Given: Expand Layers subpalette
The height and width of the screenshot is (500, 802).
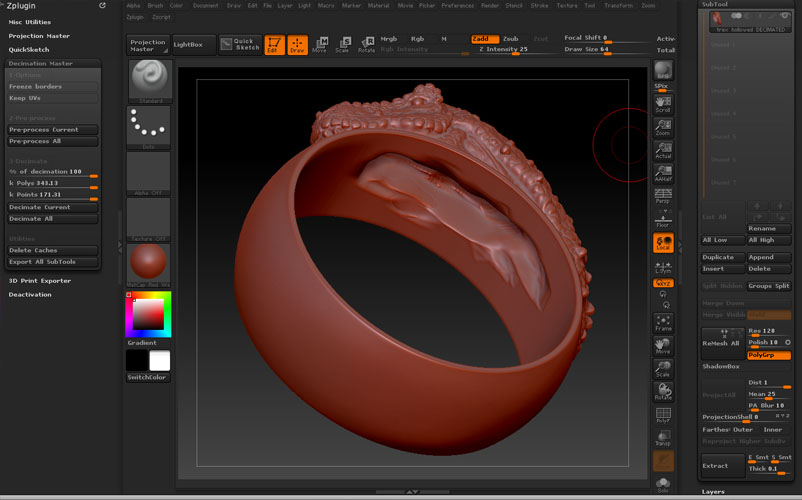Looking at the screenshot, I should pyautogui.click(x=712, y=492).
